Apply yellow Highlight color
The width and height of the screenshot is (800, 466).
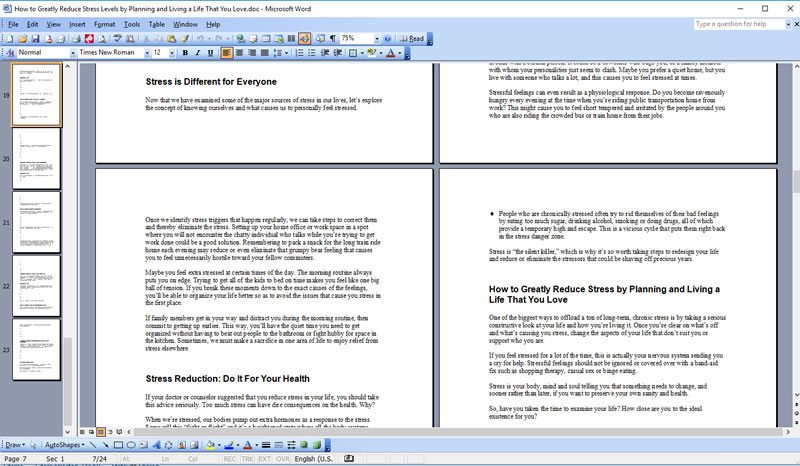click(372, 53)
